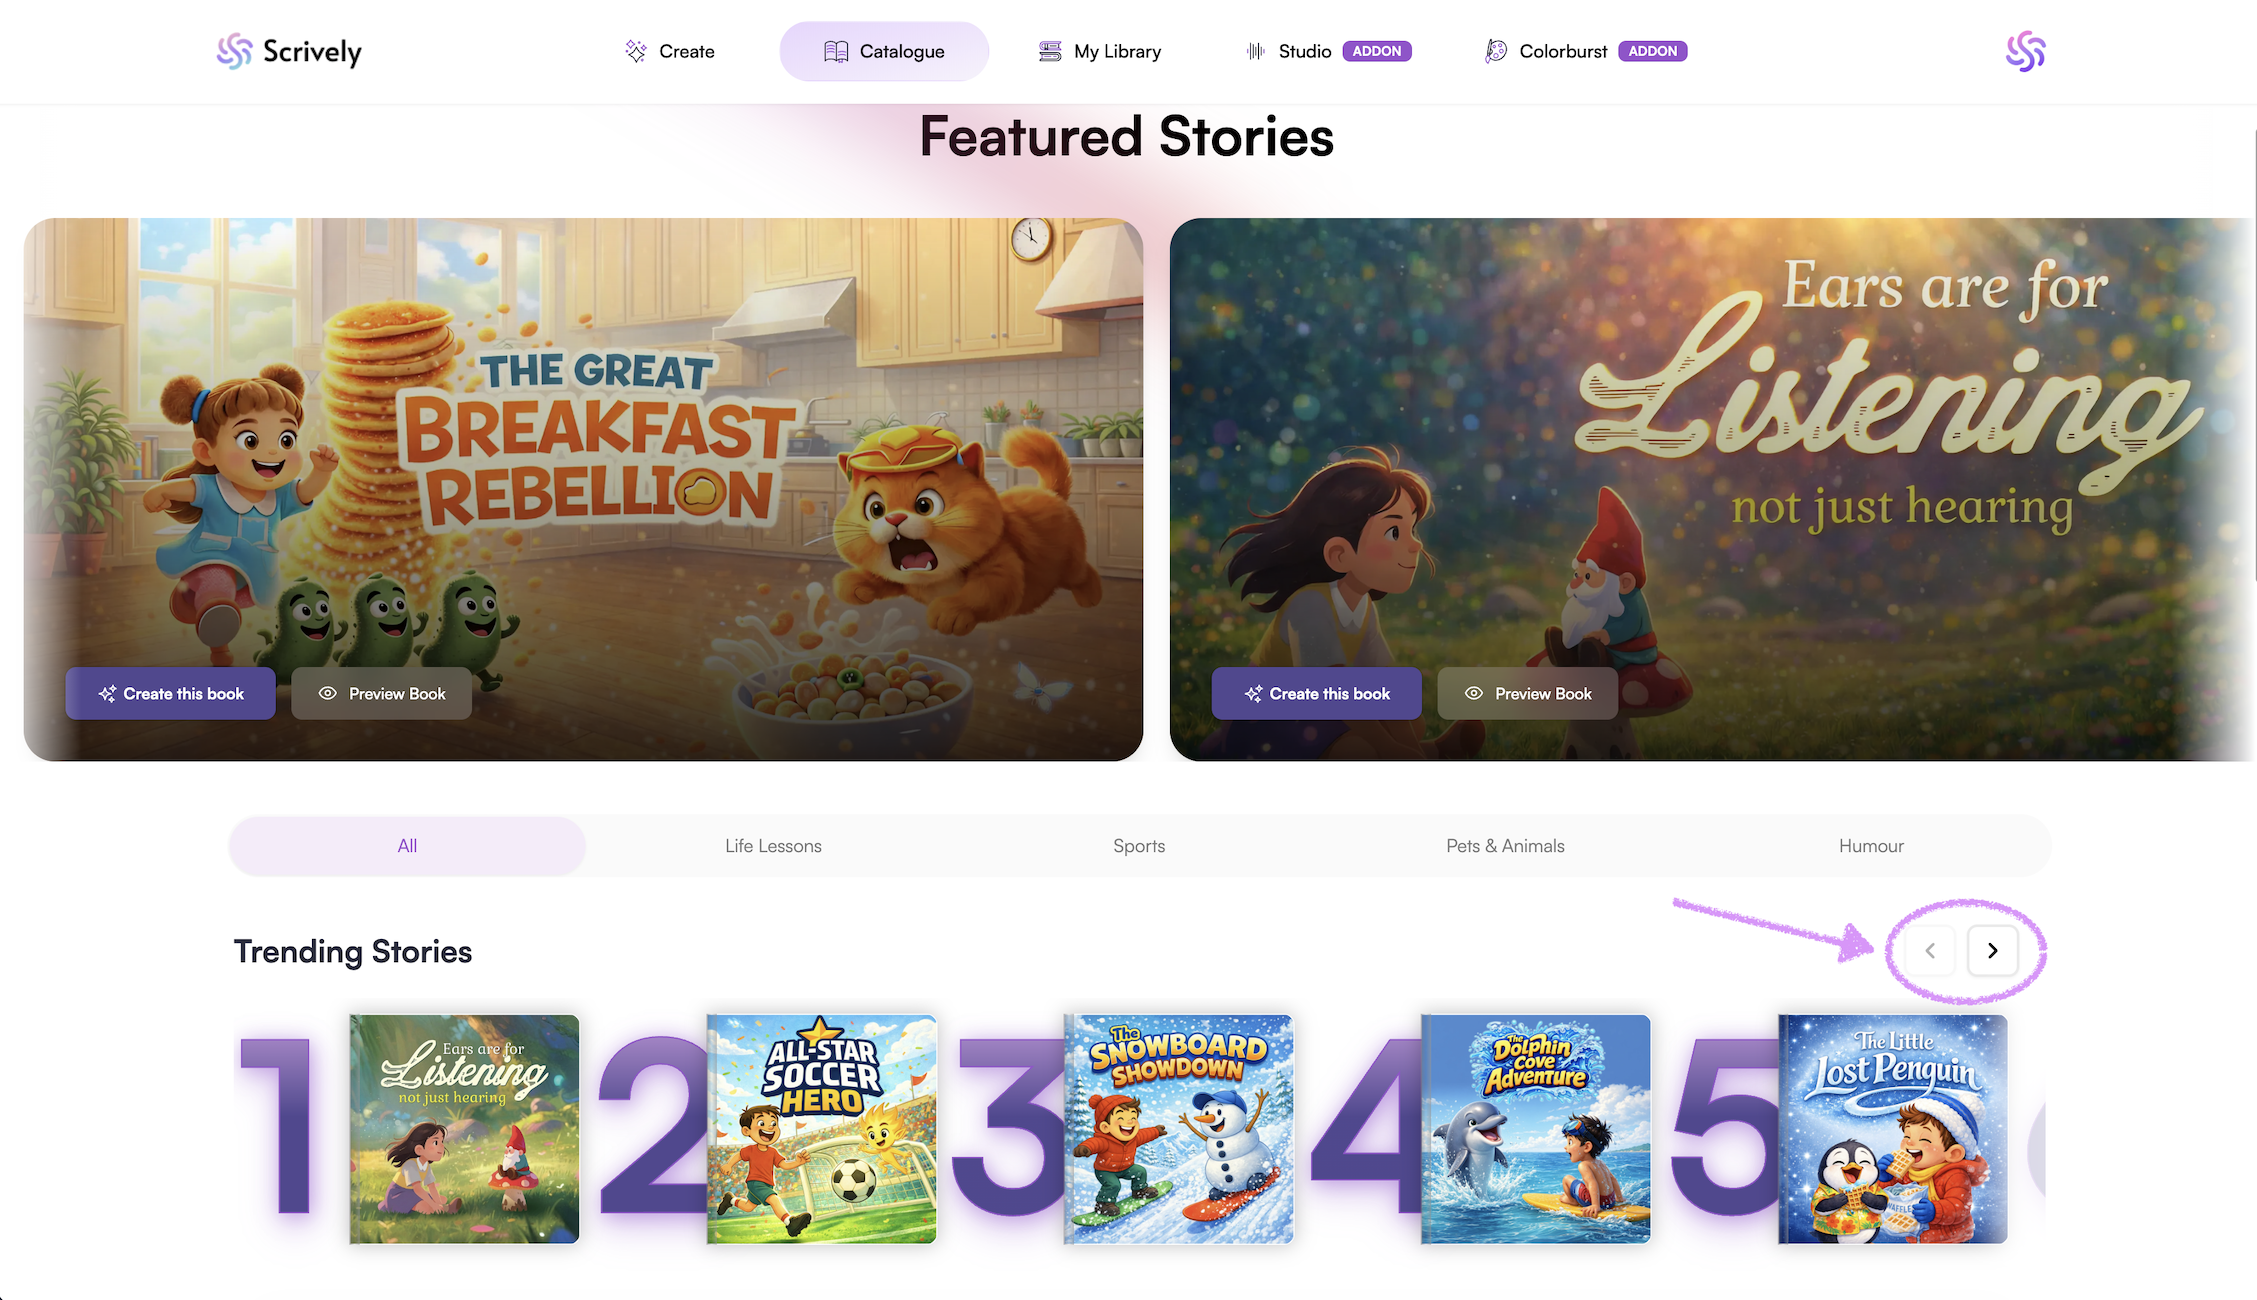Screen dimensions: 2257x1300
Task: Click the sparkle icon beside Create
Action: pos(636,51)
